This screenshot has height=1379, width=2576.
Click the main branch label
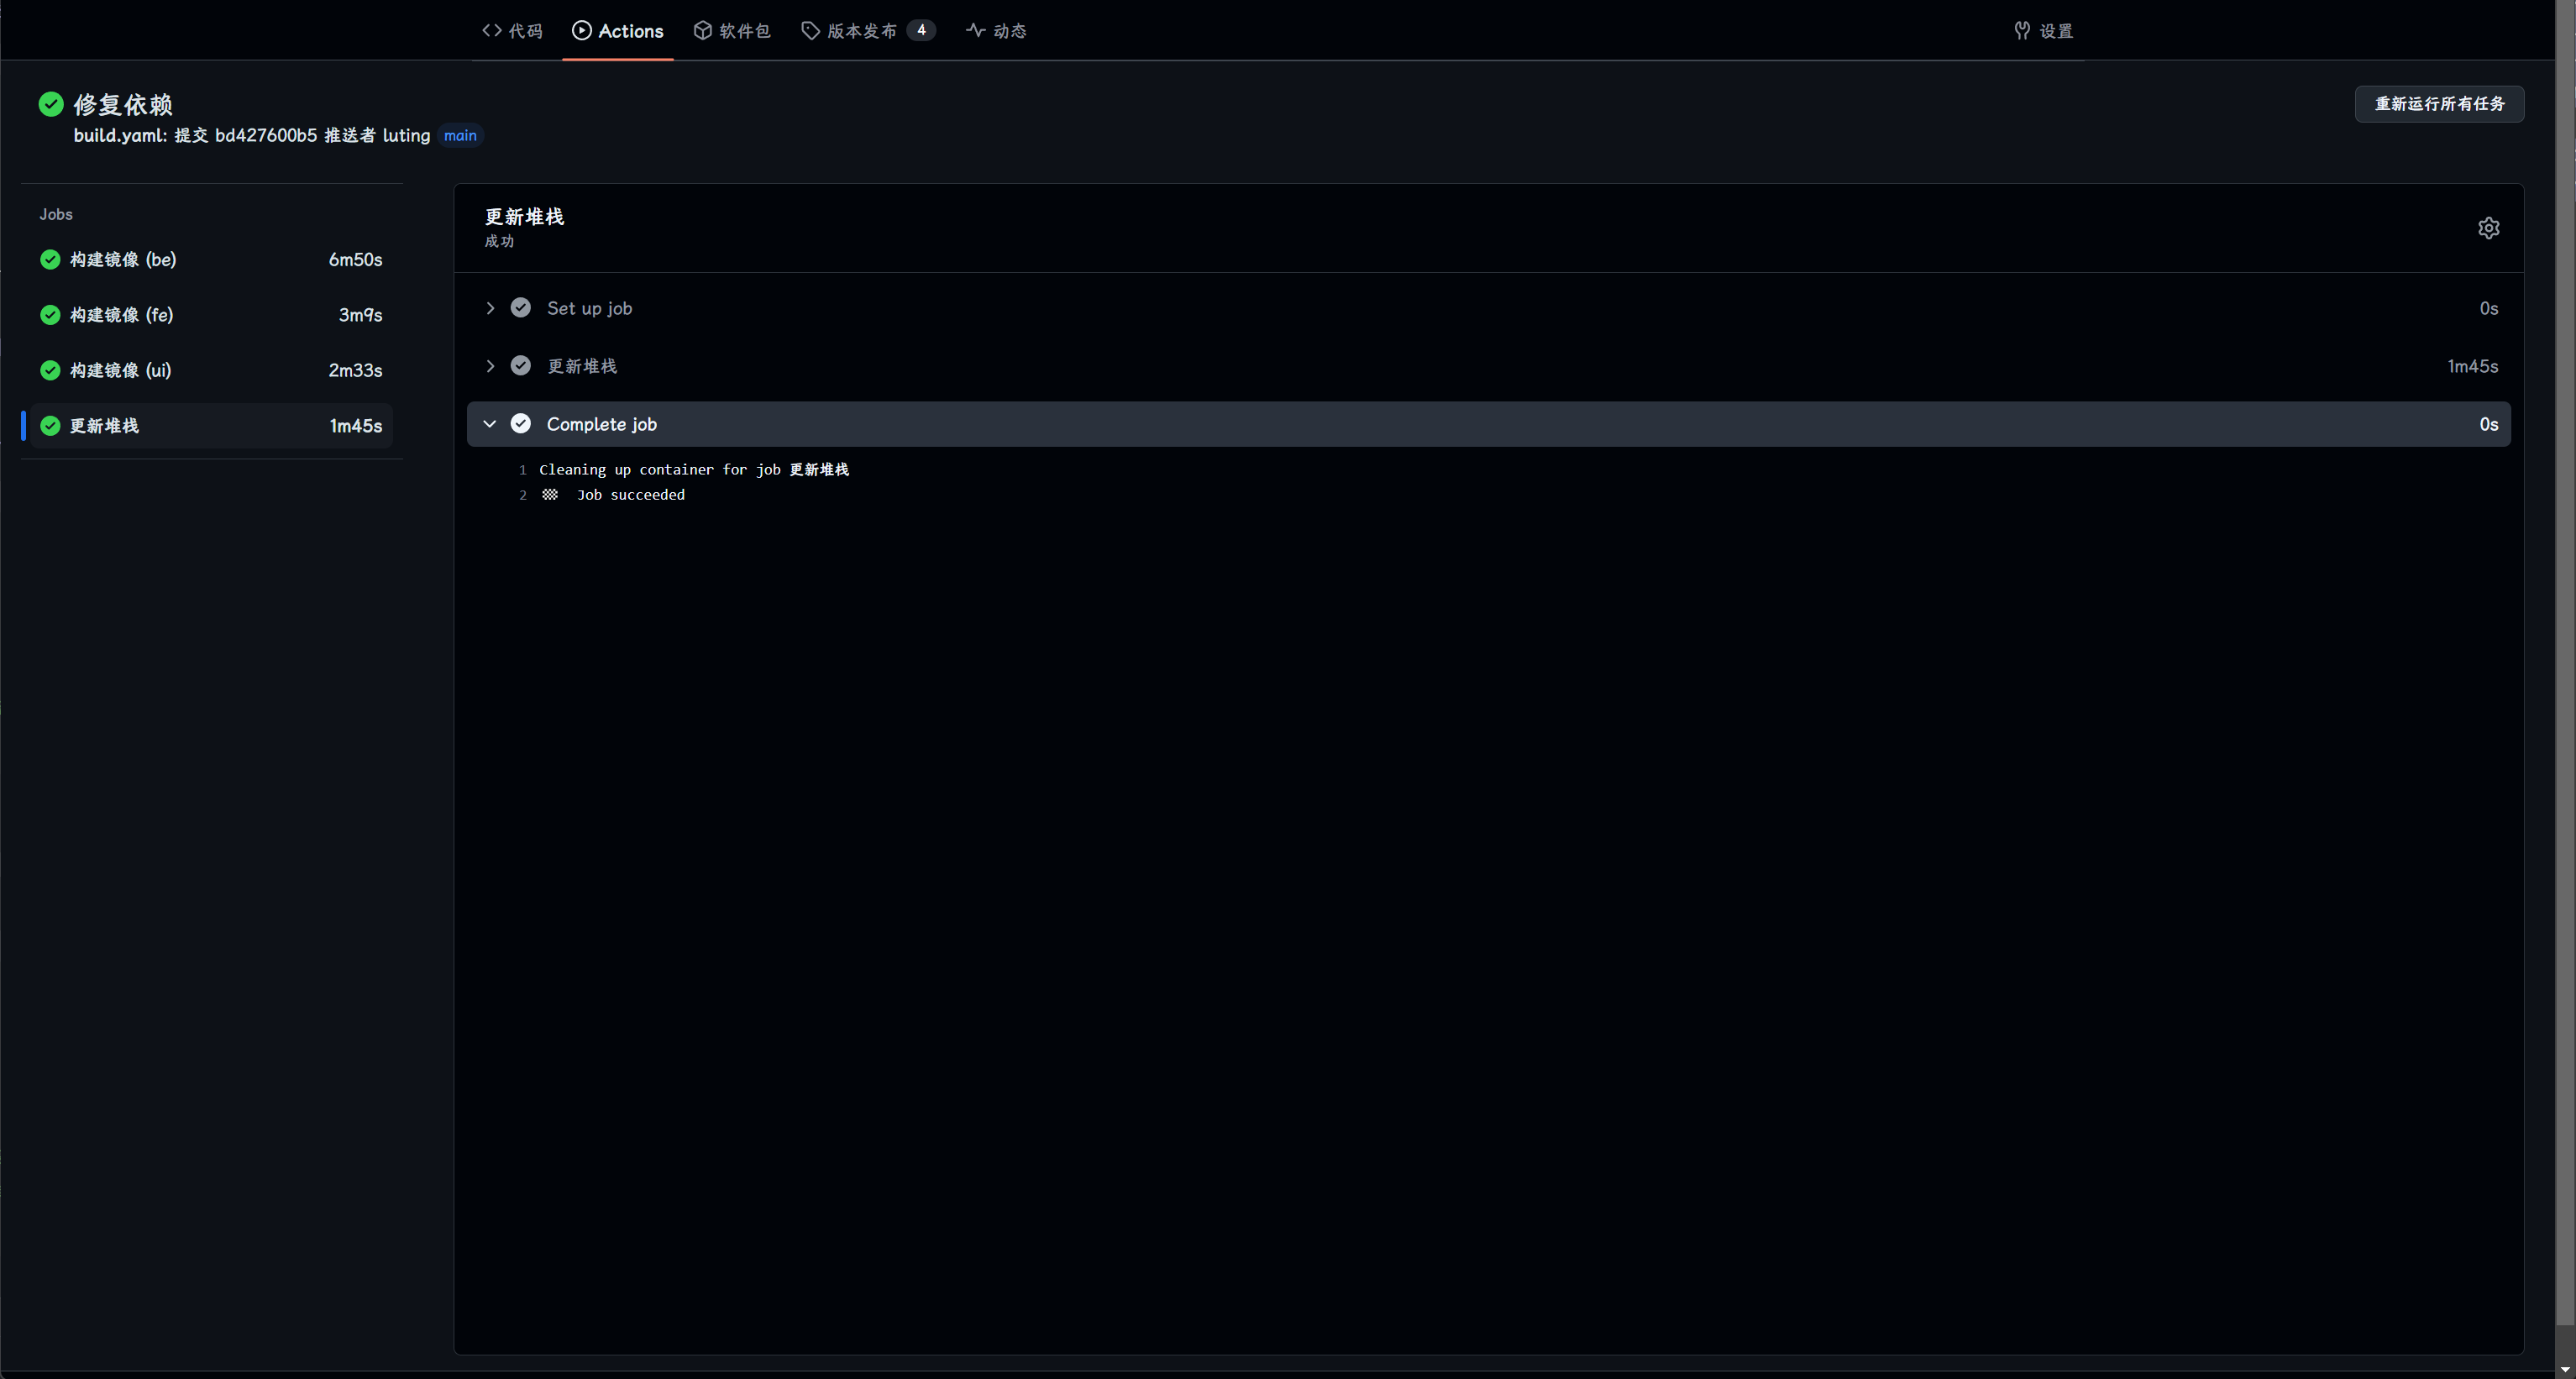tap(460, 136)
